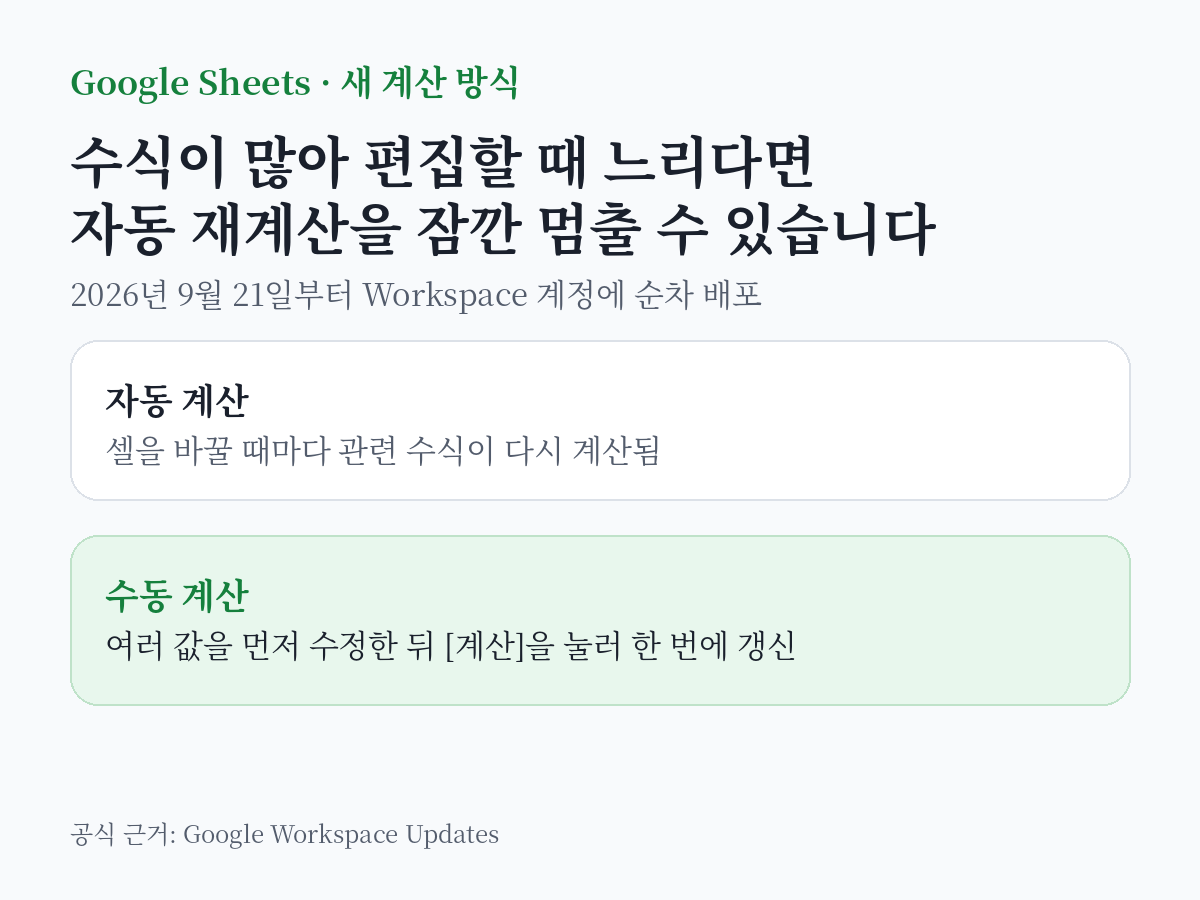
Task: Select the '자동 계산' card title
Action: pyautogui.click(x=177, y=402)
